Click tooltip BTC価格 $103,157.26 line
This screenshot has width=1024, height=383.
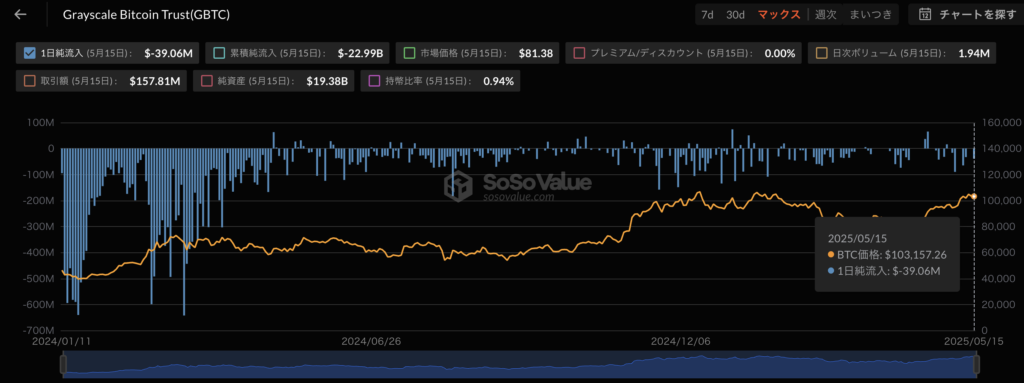[x=886, y=255]
